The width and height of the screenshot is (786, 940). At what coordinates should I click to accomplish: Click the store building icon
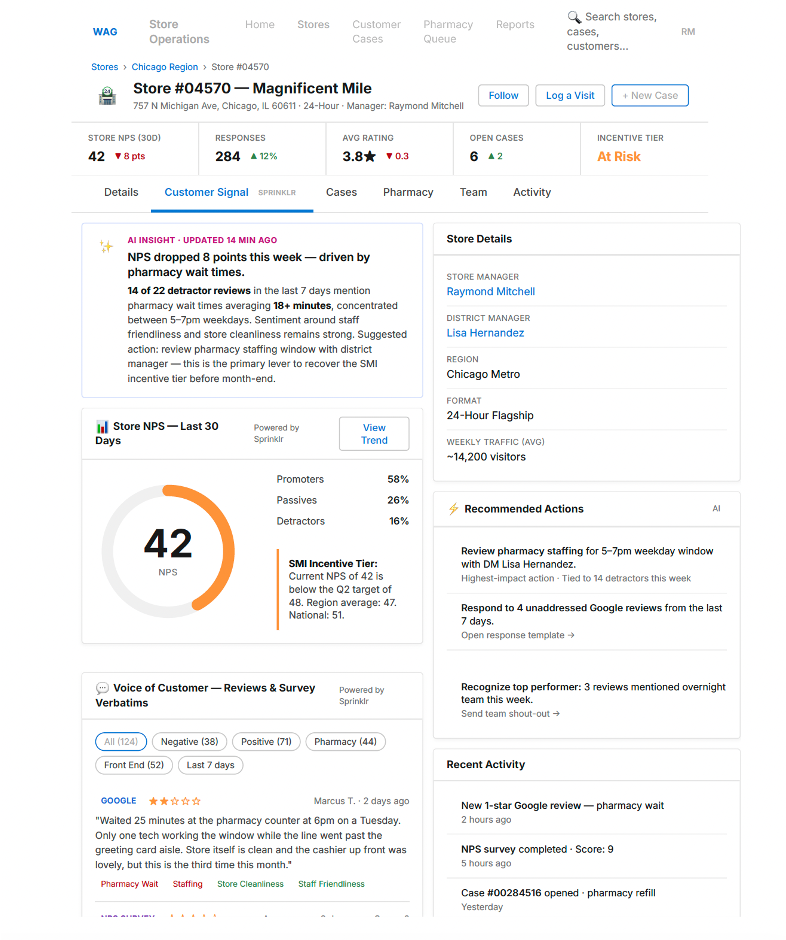coord(107,96)
